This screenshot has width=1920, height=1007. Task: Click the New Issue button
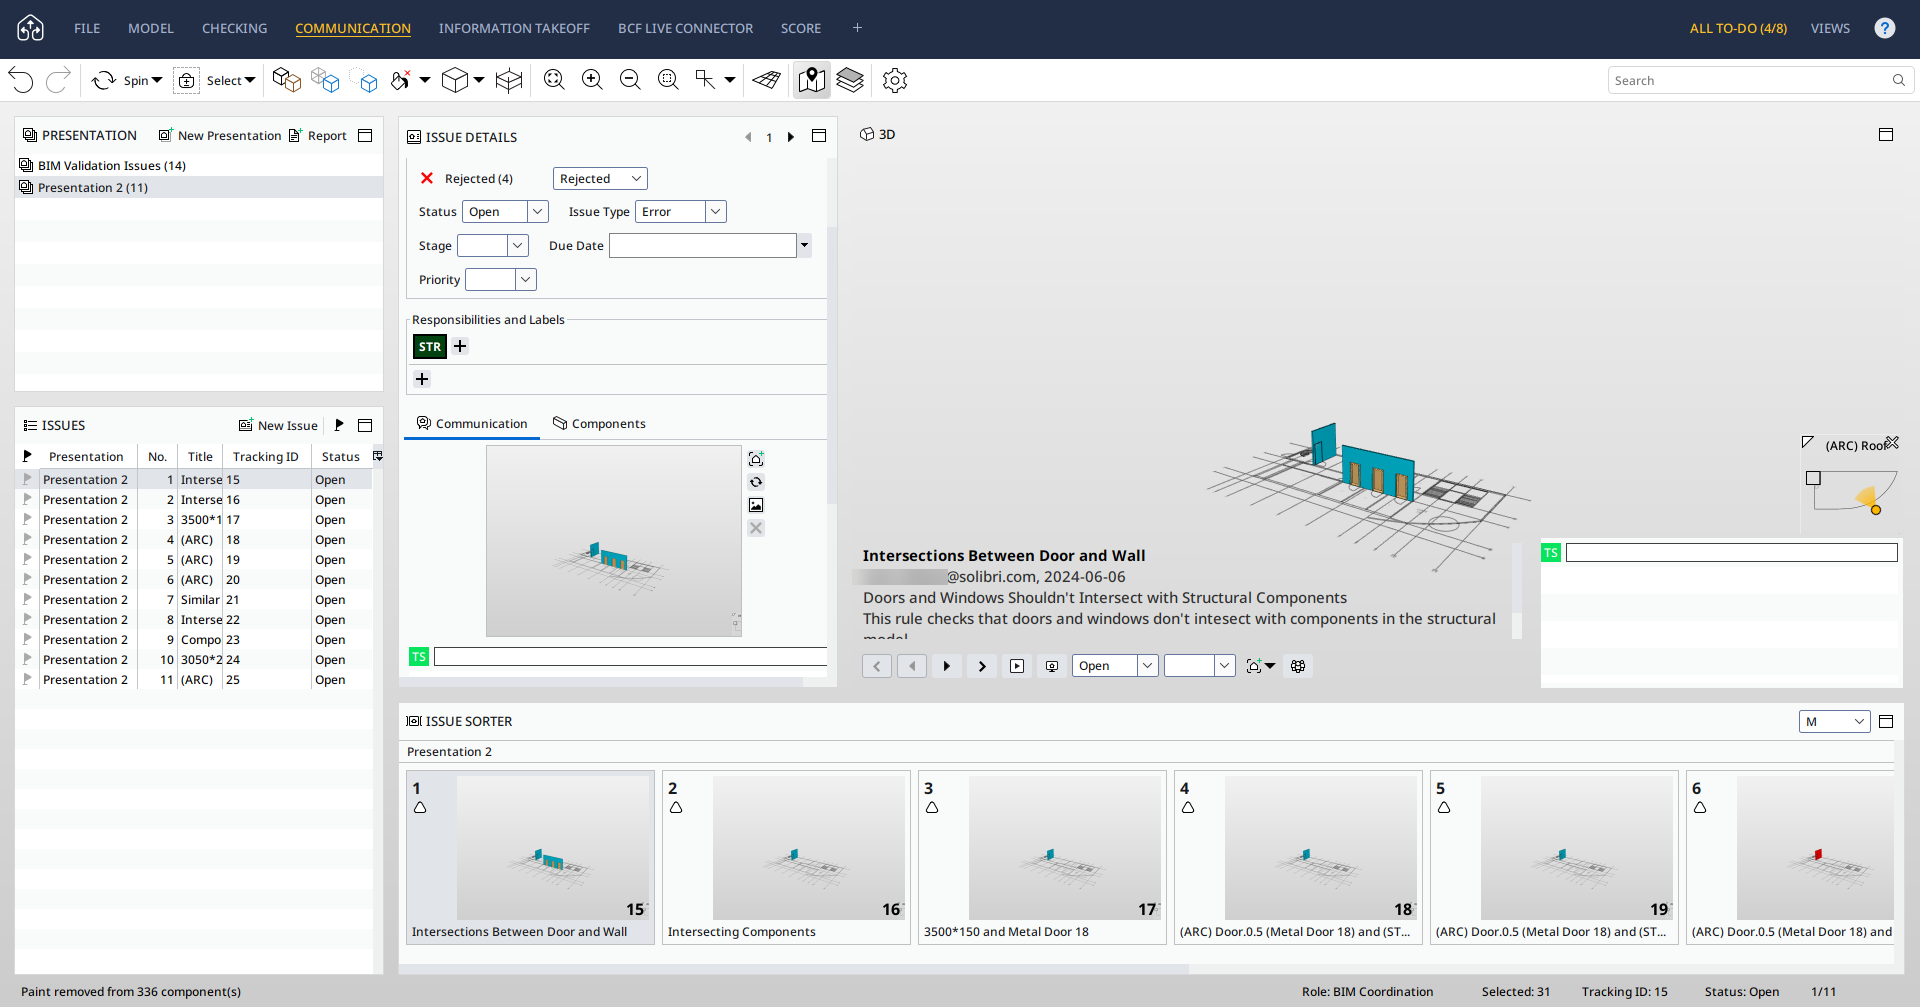[278, 426]
